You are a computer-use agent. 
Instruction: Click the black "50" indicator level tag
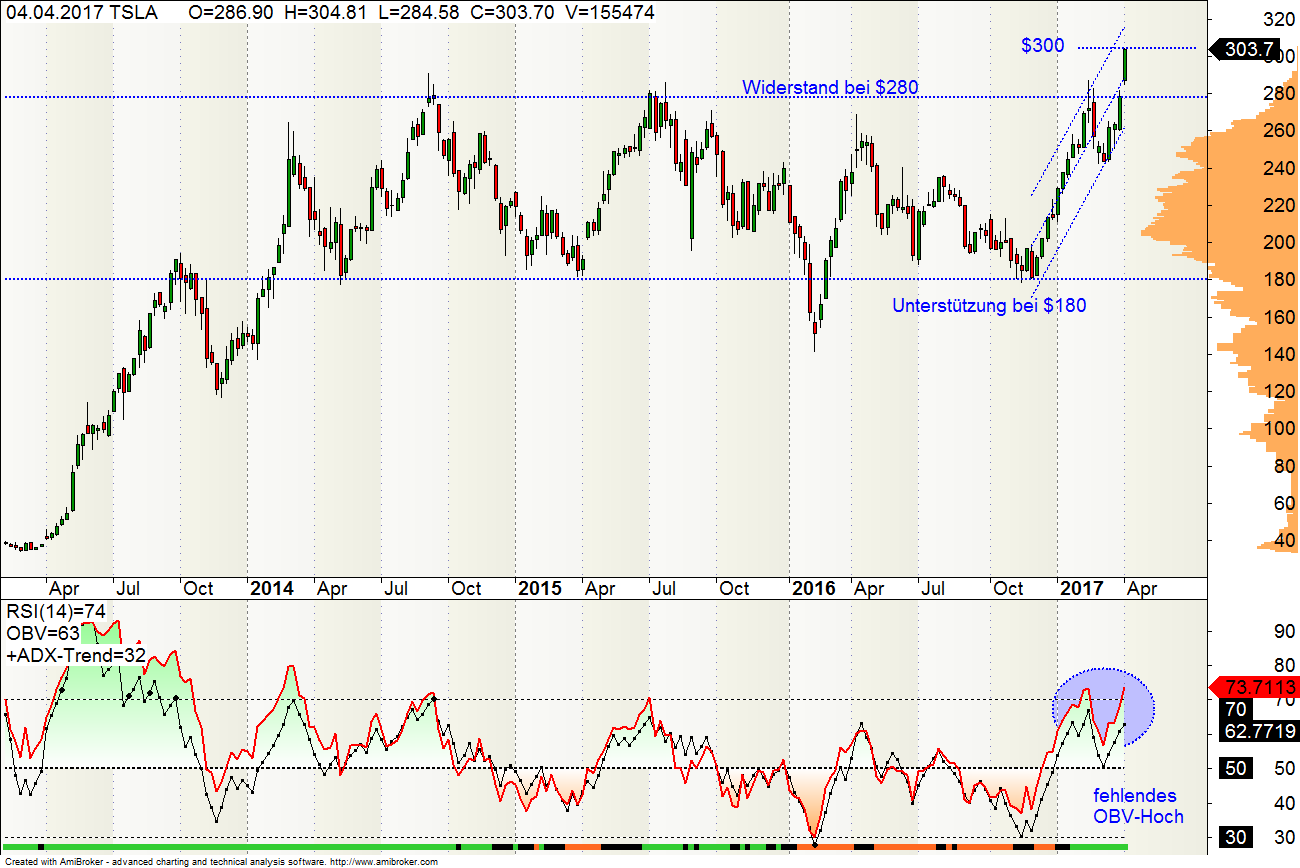coord(1234,768)
